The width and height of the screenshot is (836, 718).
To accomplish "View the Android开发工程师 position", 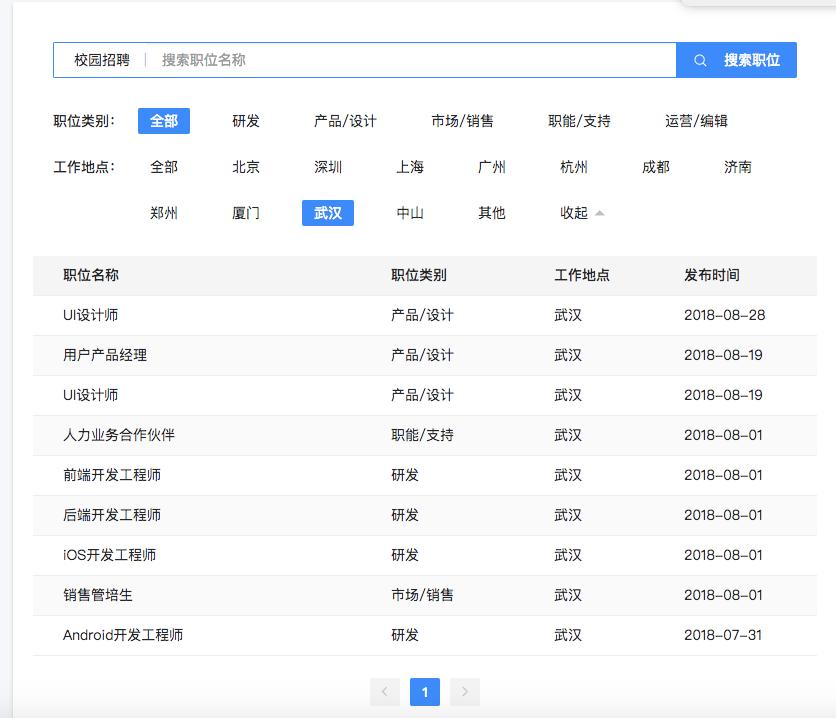I will pyautogui.click(x=121, y=635).
